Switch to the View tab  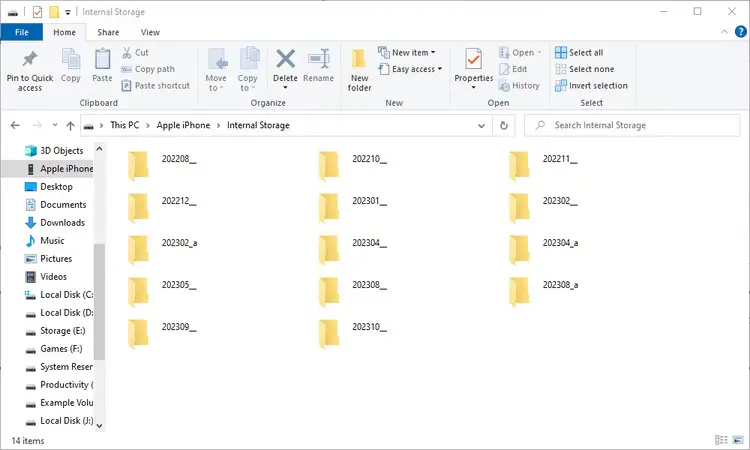pos(150,32)
